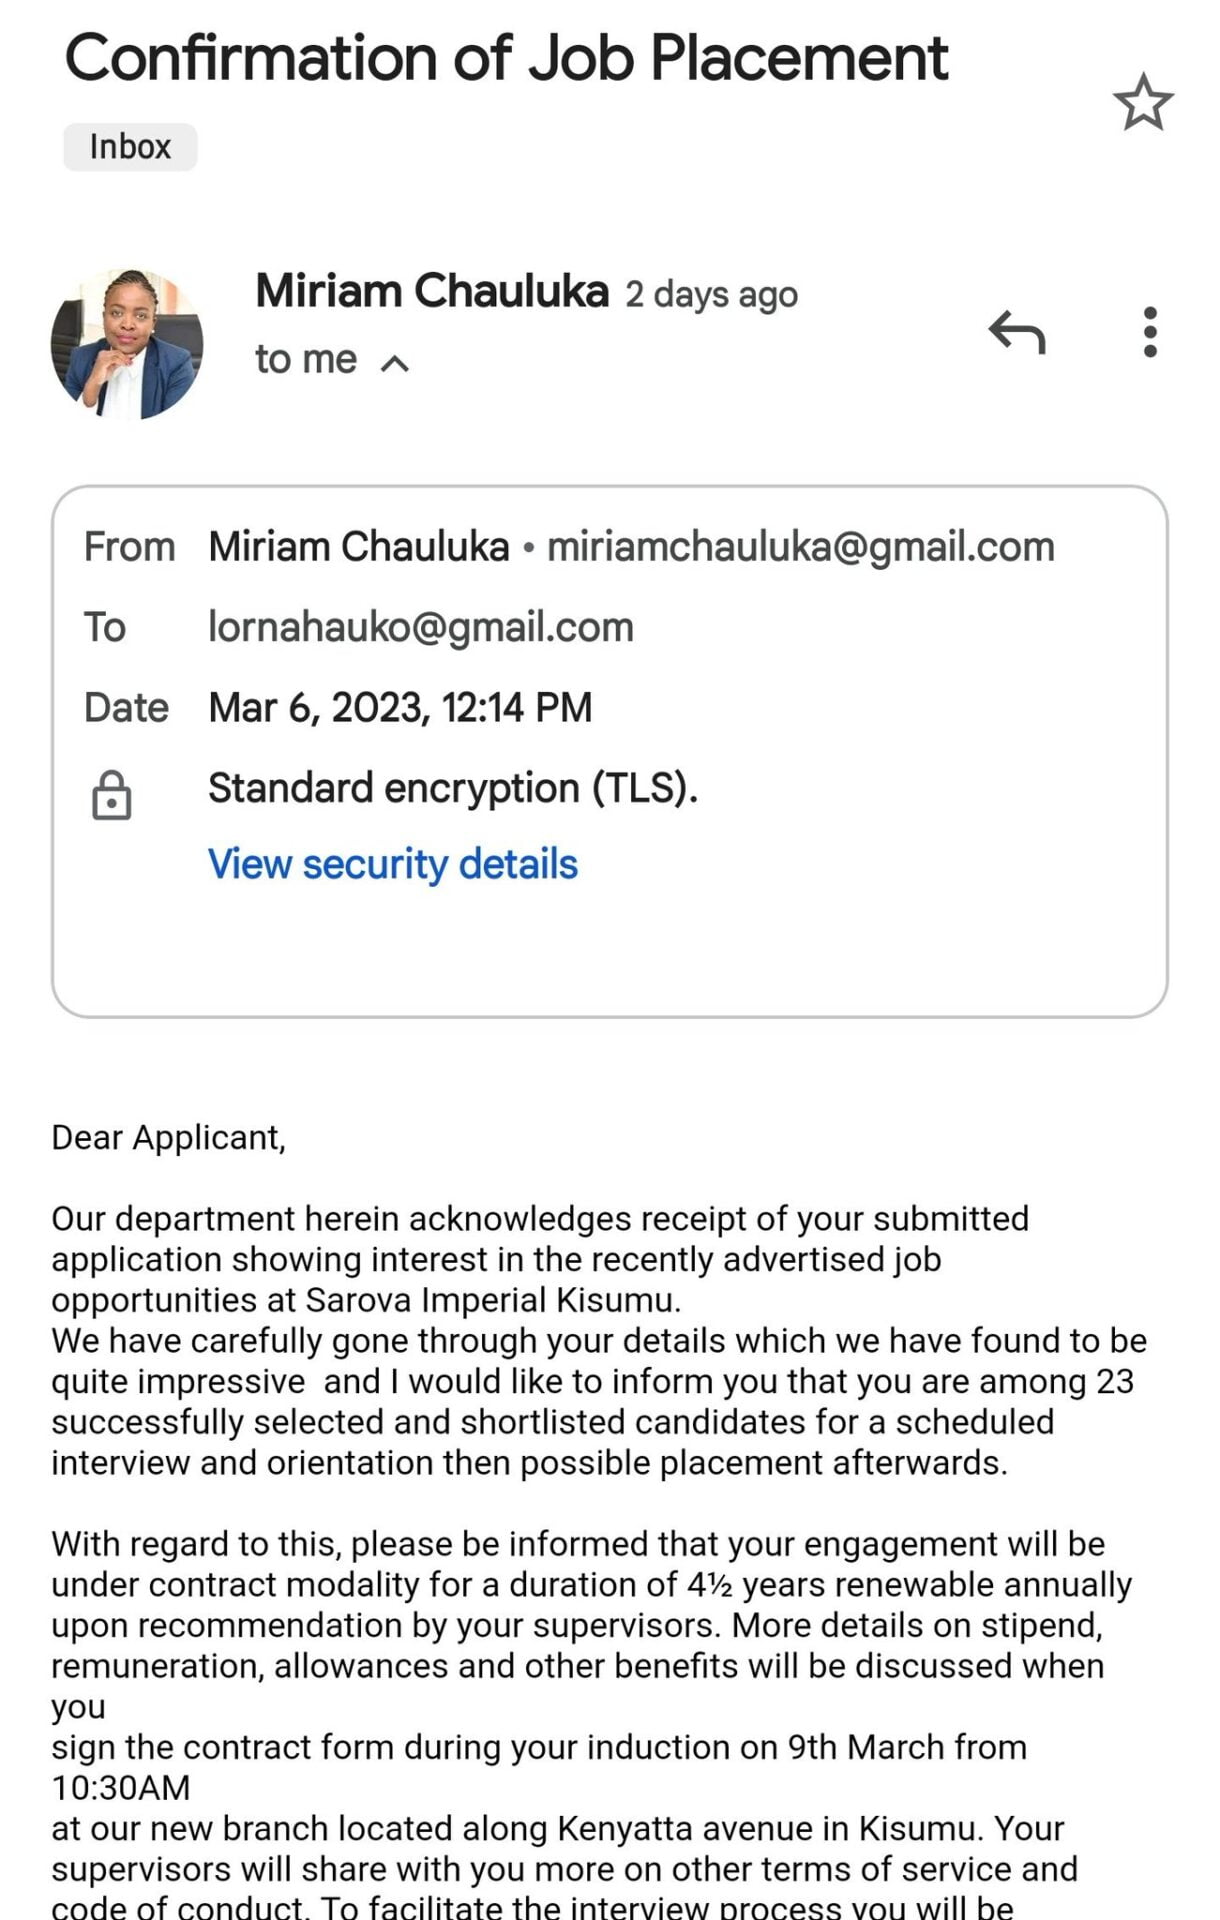Open the three-dot more options menu
1220x1920 pixels.
(x=1150, y=332)
